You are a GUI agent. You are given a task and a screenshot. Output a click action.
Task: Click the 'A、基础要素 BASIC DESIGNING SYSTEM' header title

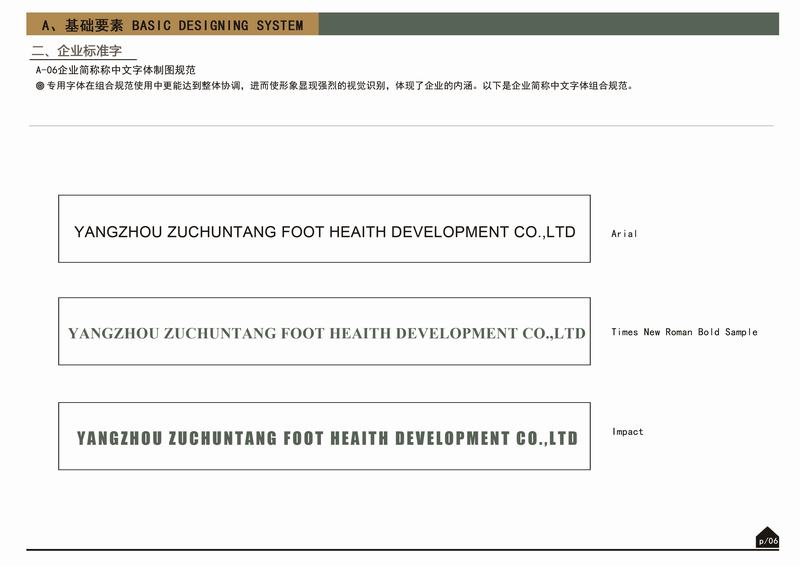(172, 25)
